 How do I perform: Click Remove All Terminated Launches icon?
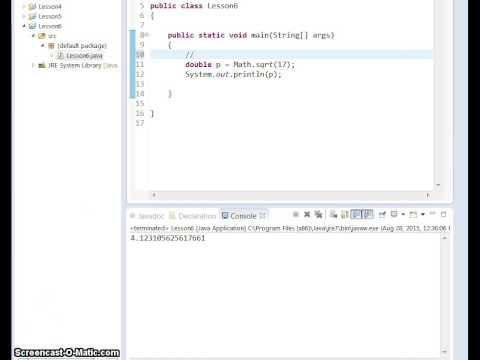pyautogui.click(x=318, y=214)
